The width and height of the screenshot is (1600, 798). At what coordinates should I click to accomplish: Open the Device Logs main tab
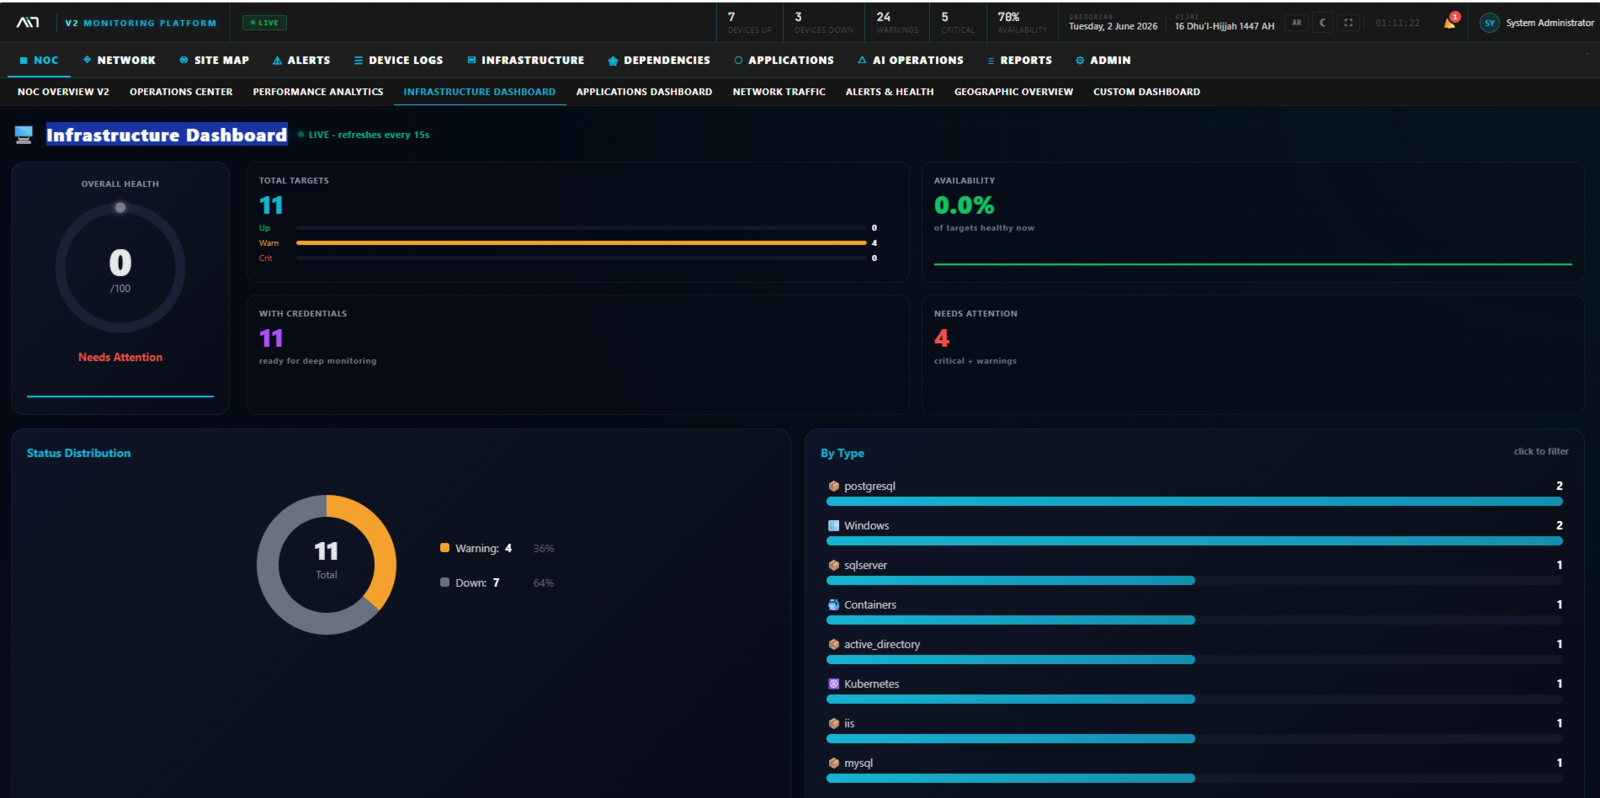tap(398, 60)
